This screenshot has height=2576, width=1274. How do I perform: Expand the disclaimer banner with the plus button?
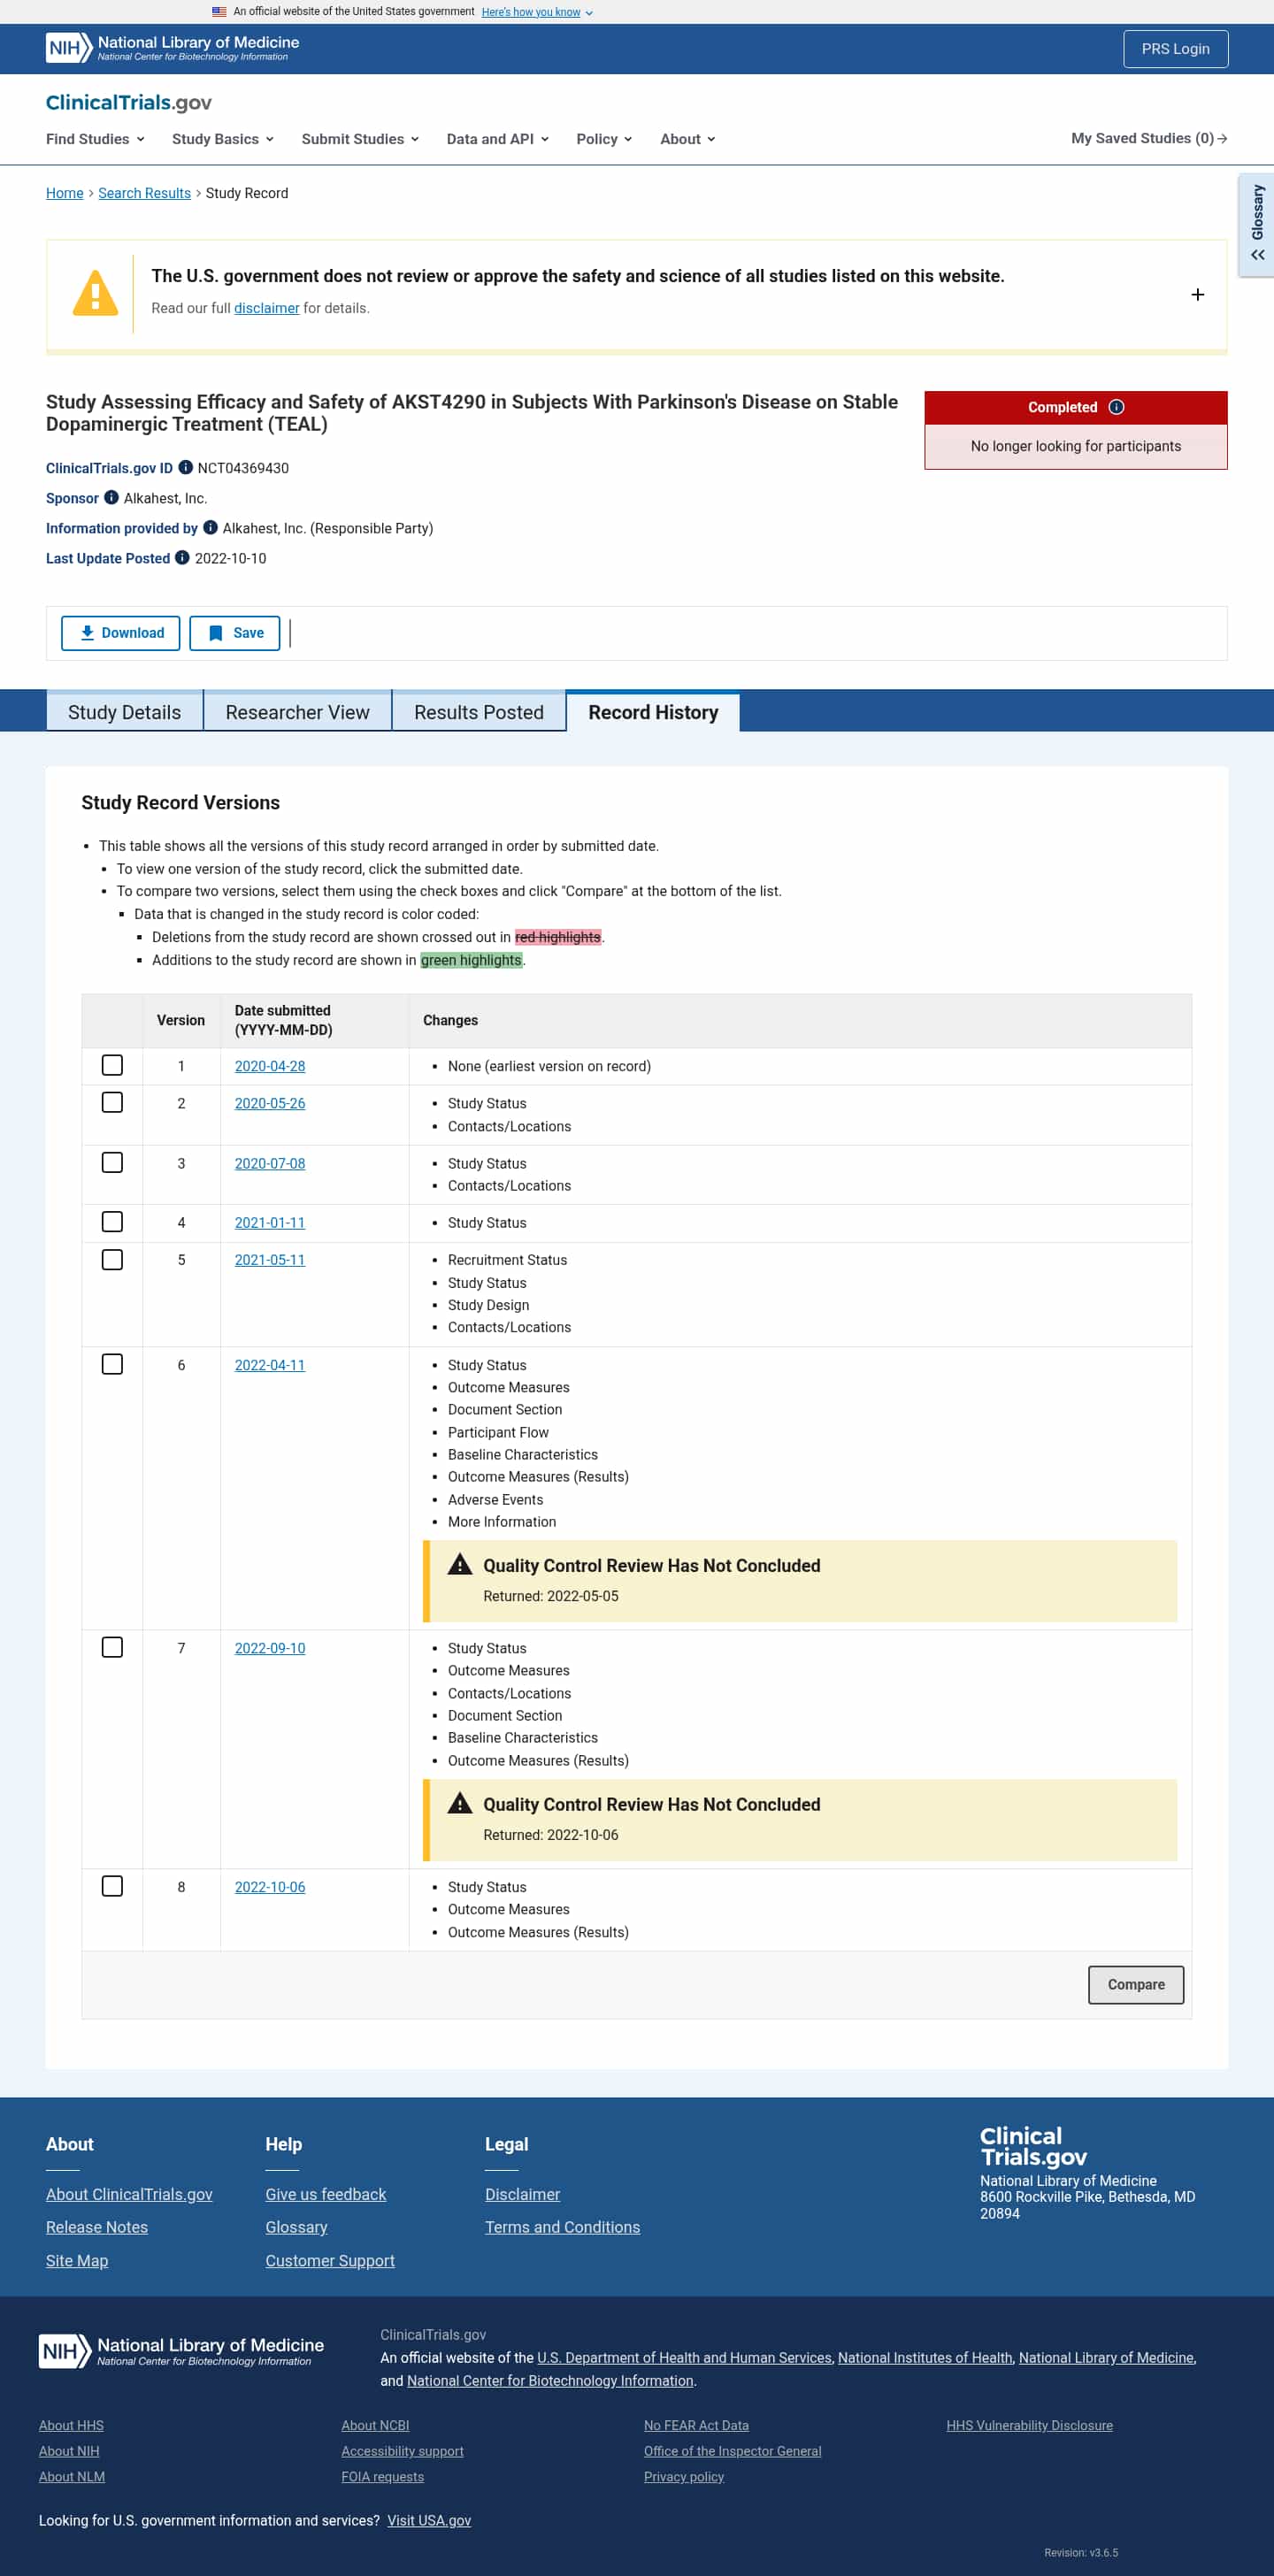point(1198,295)
